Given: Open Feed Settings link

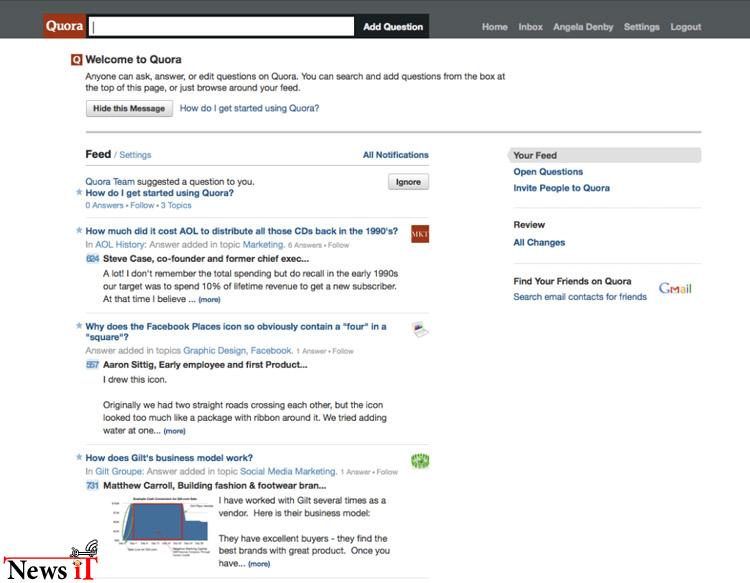Looking at the screenshot, I should coord(135,155).
